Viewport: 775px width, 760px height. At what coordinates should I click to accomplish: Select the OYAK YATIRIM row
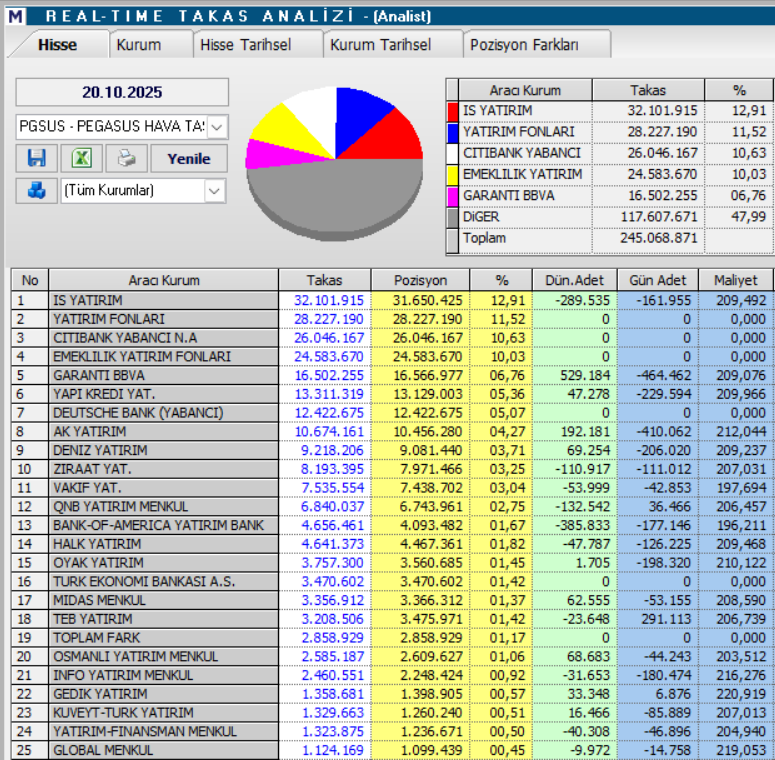(392, 563)
